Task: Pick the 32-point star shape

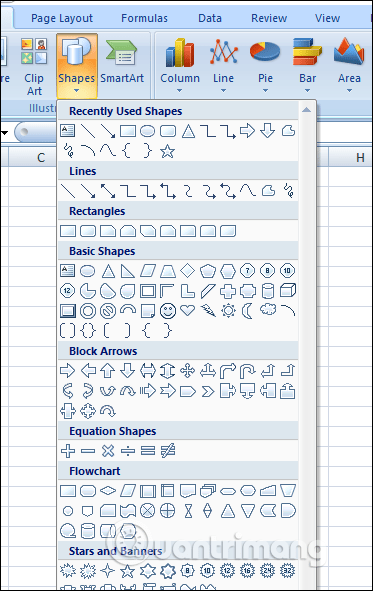Action: click(287, 571)
